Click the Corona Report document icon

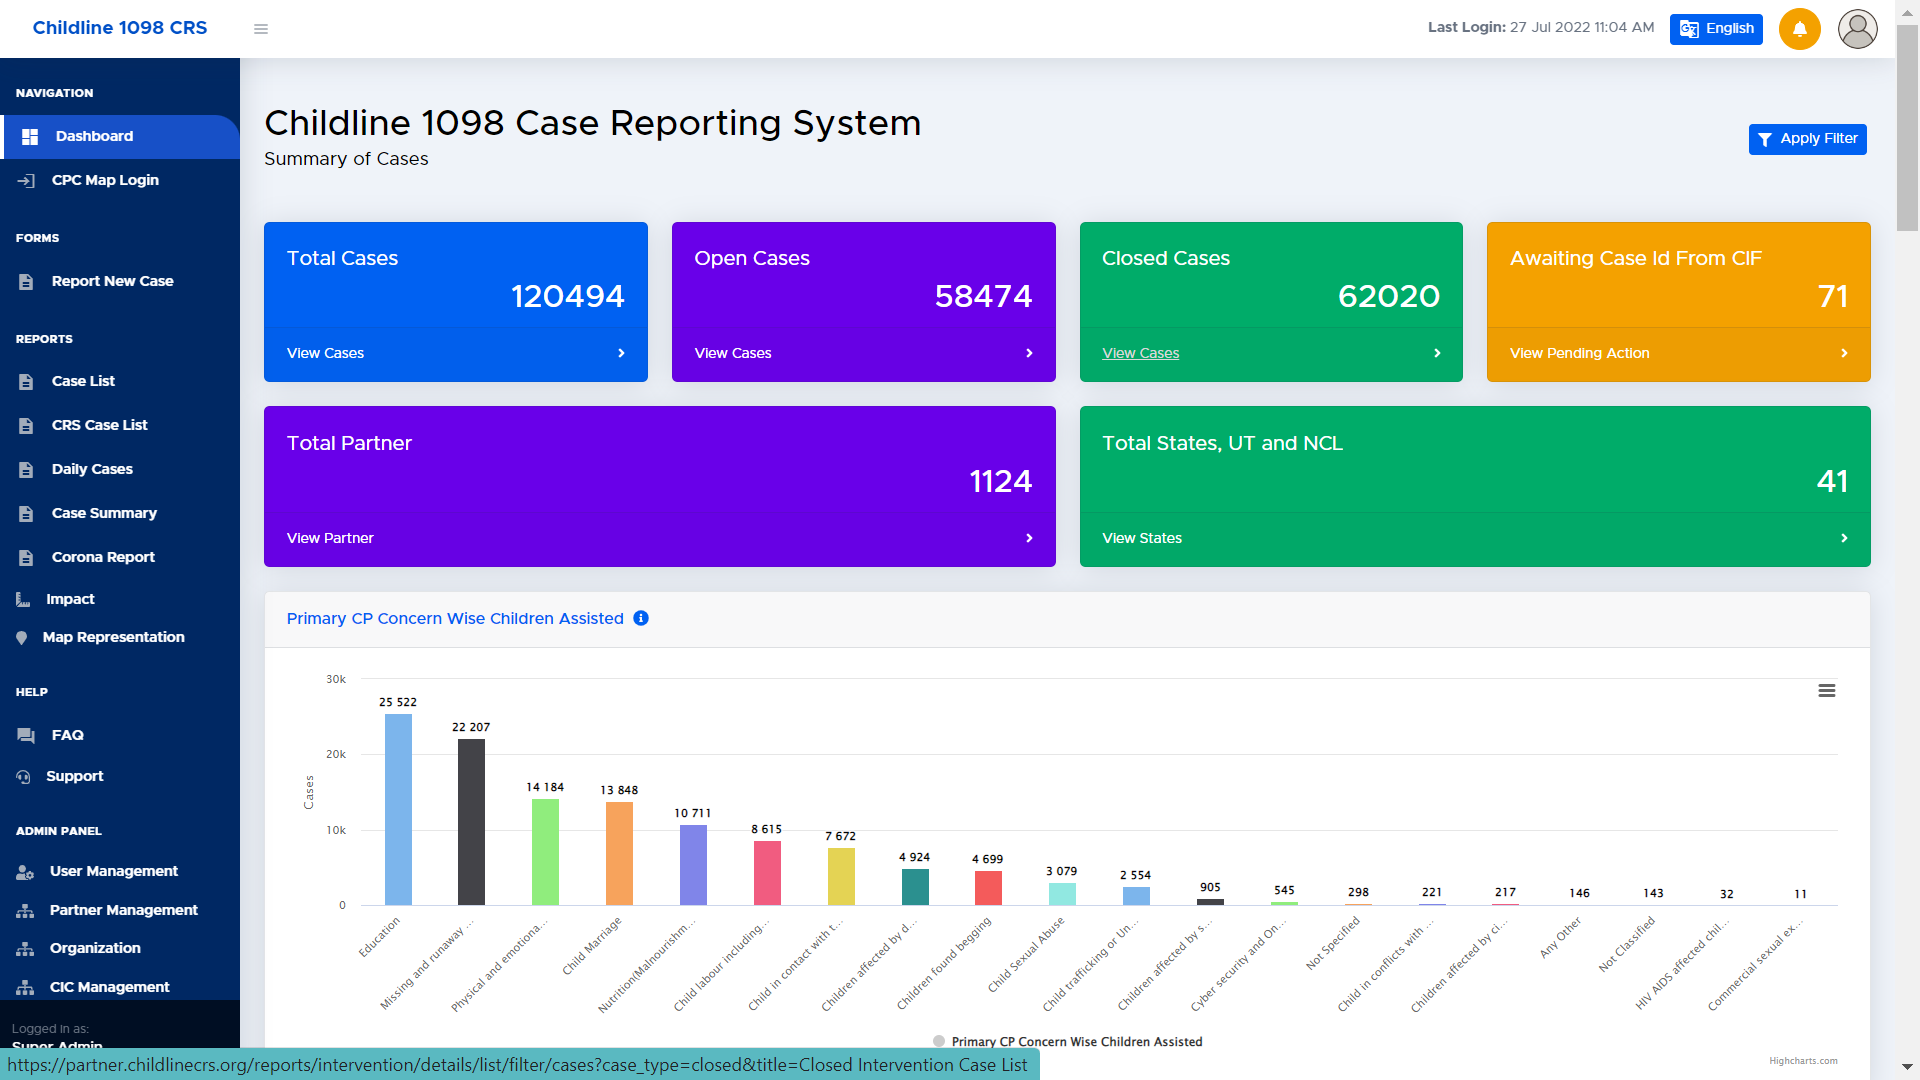pos(26,558)
